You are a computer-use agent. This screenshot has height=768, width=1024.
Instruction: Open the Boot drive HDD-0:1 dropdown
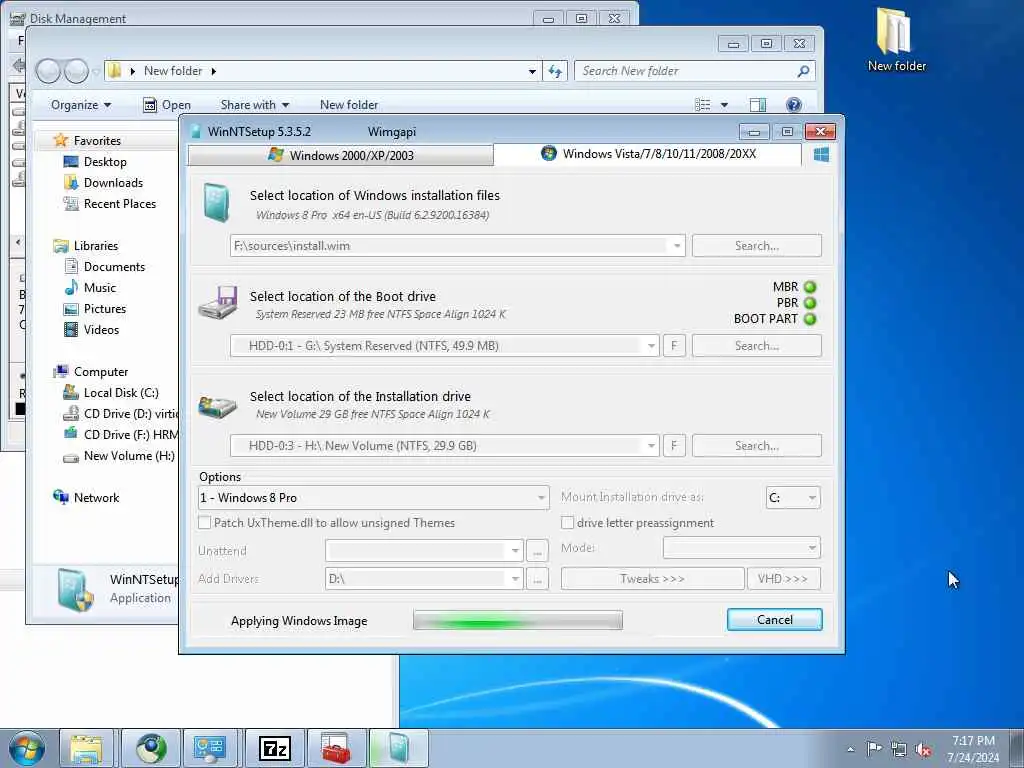pyautogui.click(x=650, y=346)
